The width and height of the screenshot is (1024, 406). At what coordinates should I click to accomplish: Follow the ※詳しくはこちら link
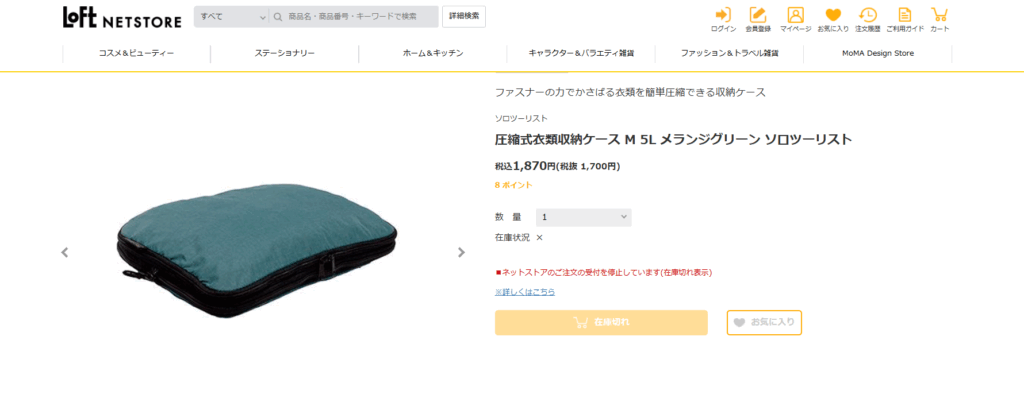point(525,292)
